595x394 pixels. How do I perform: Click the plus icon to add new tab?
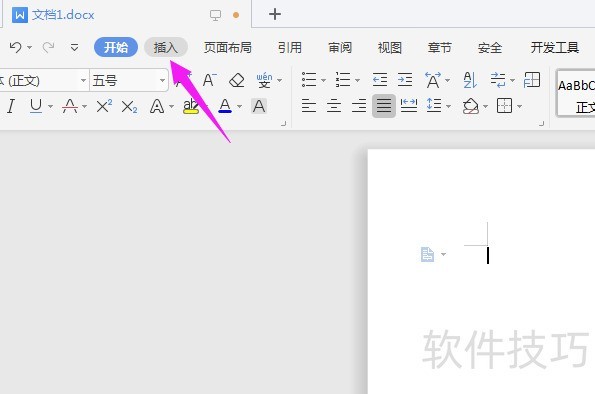click(x=275, y=14)
